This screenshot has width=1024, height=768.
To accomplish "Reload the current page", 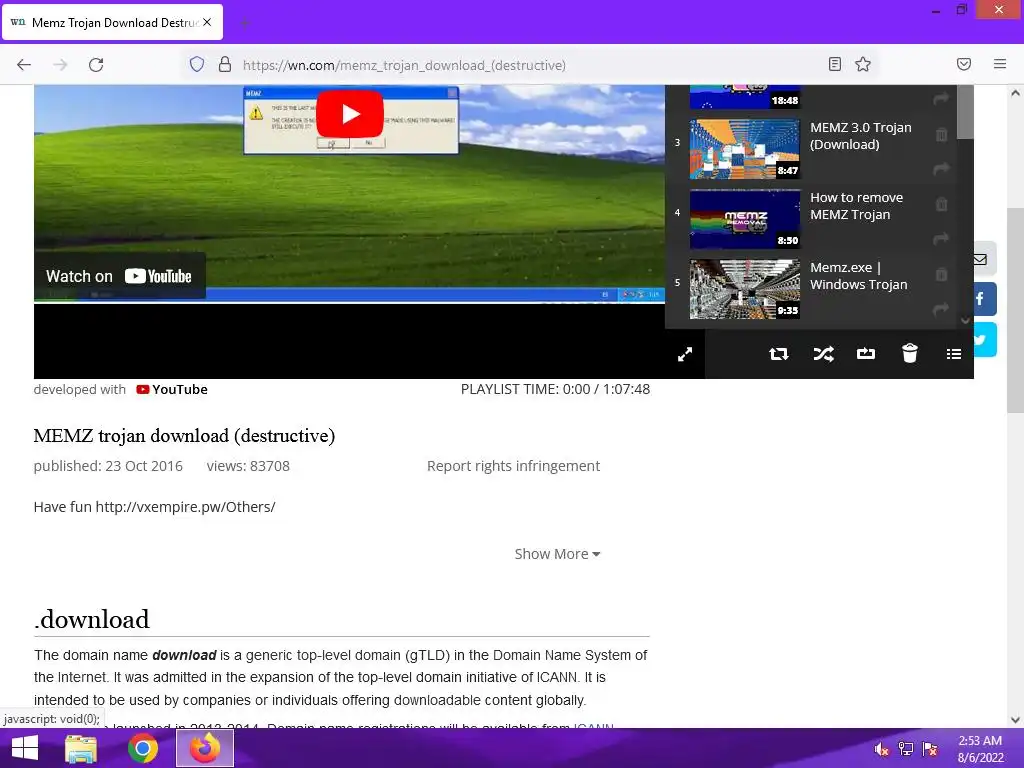I will pyautogui.click(x=96, y=65).
